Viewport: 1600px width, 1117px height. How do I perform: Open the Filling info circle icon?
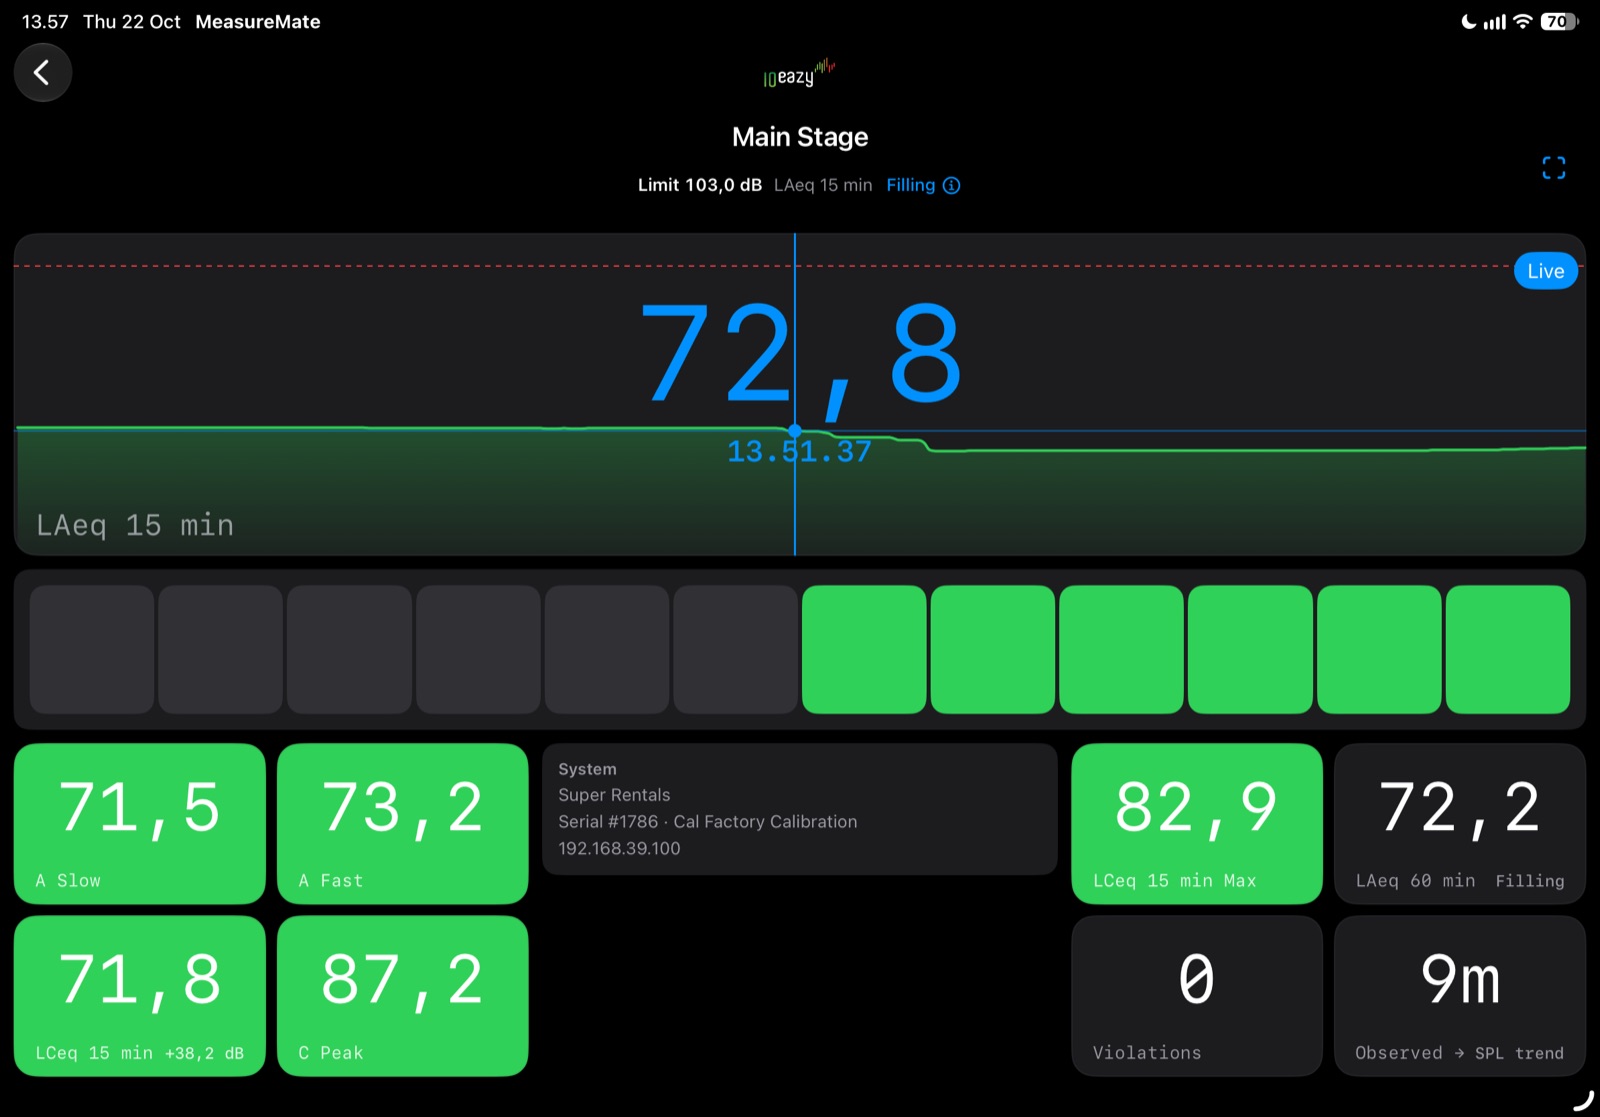point(951,185)
